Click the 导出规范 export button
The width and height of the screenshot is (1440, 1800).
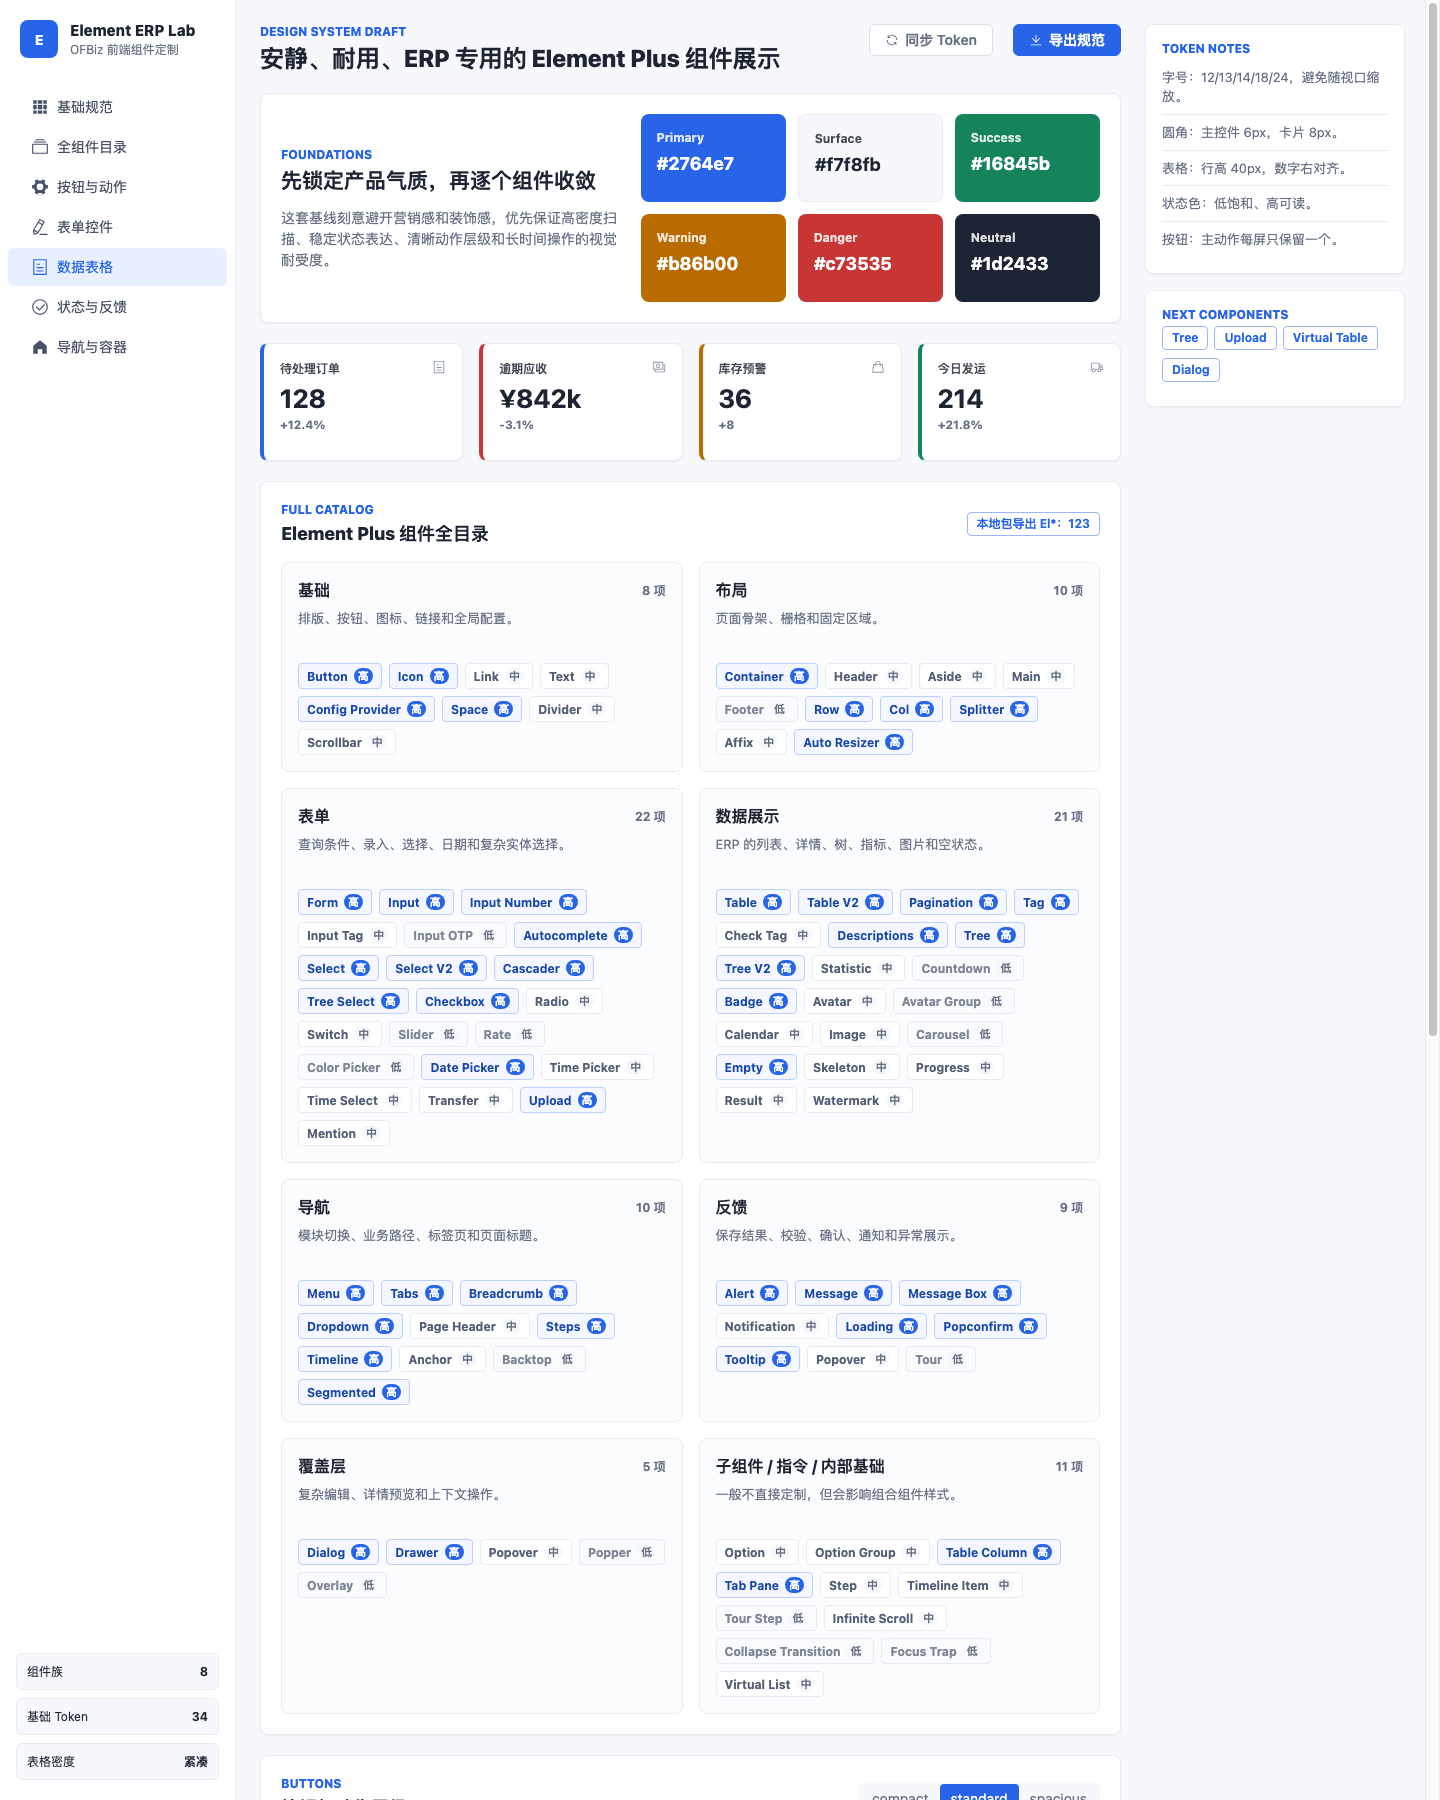(x=1067, y=40)
